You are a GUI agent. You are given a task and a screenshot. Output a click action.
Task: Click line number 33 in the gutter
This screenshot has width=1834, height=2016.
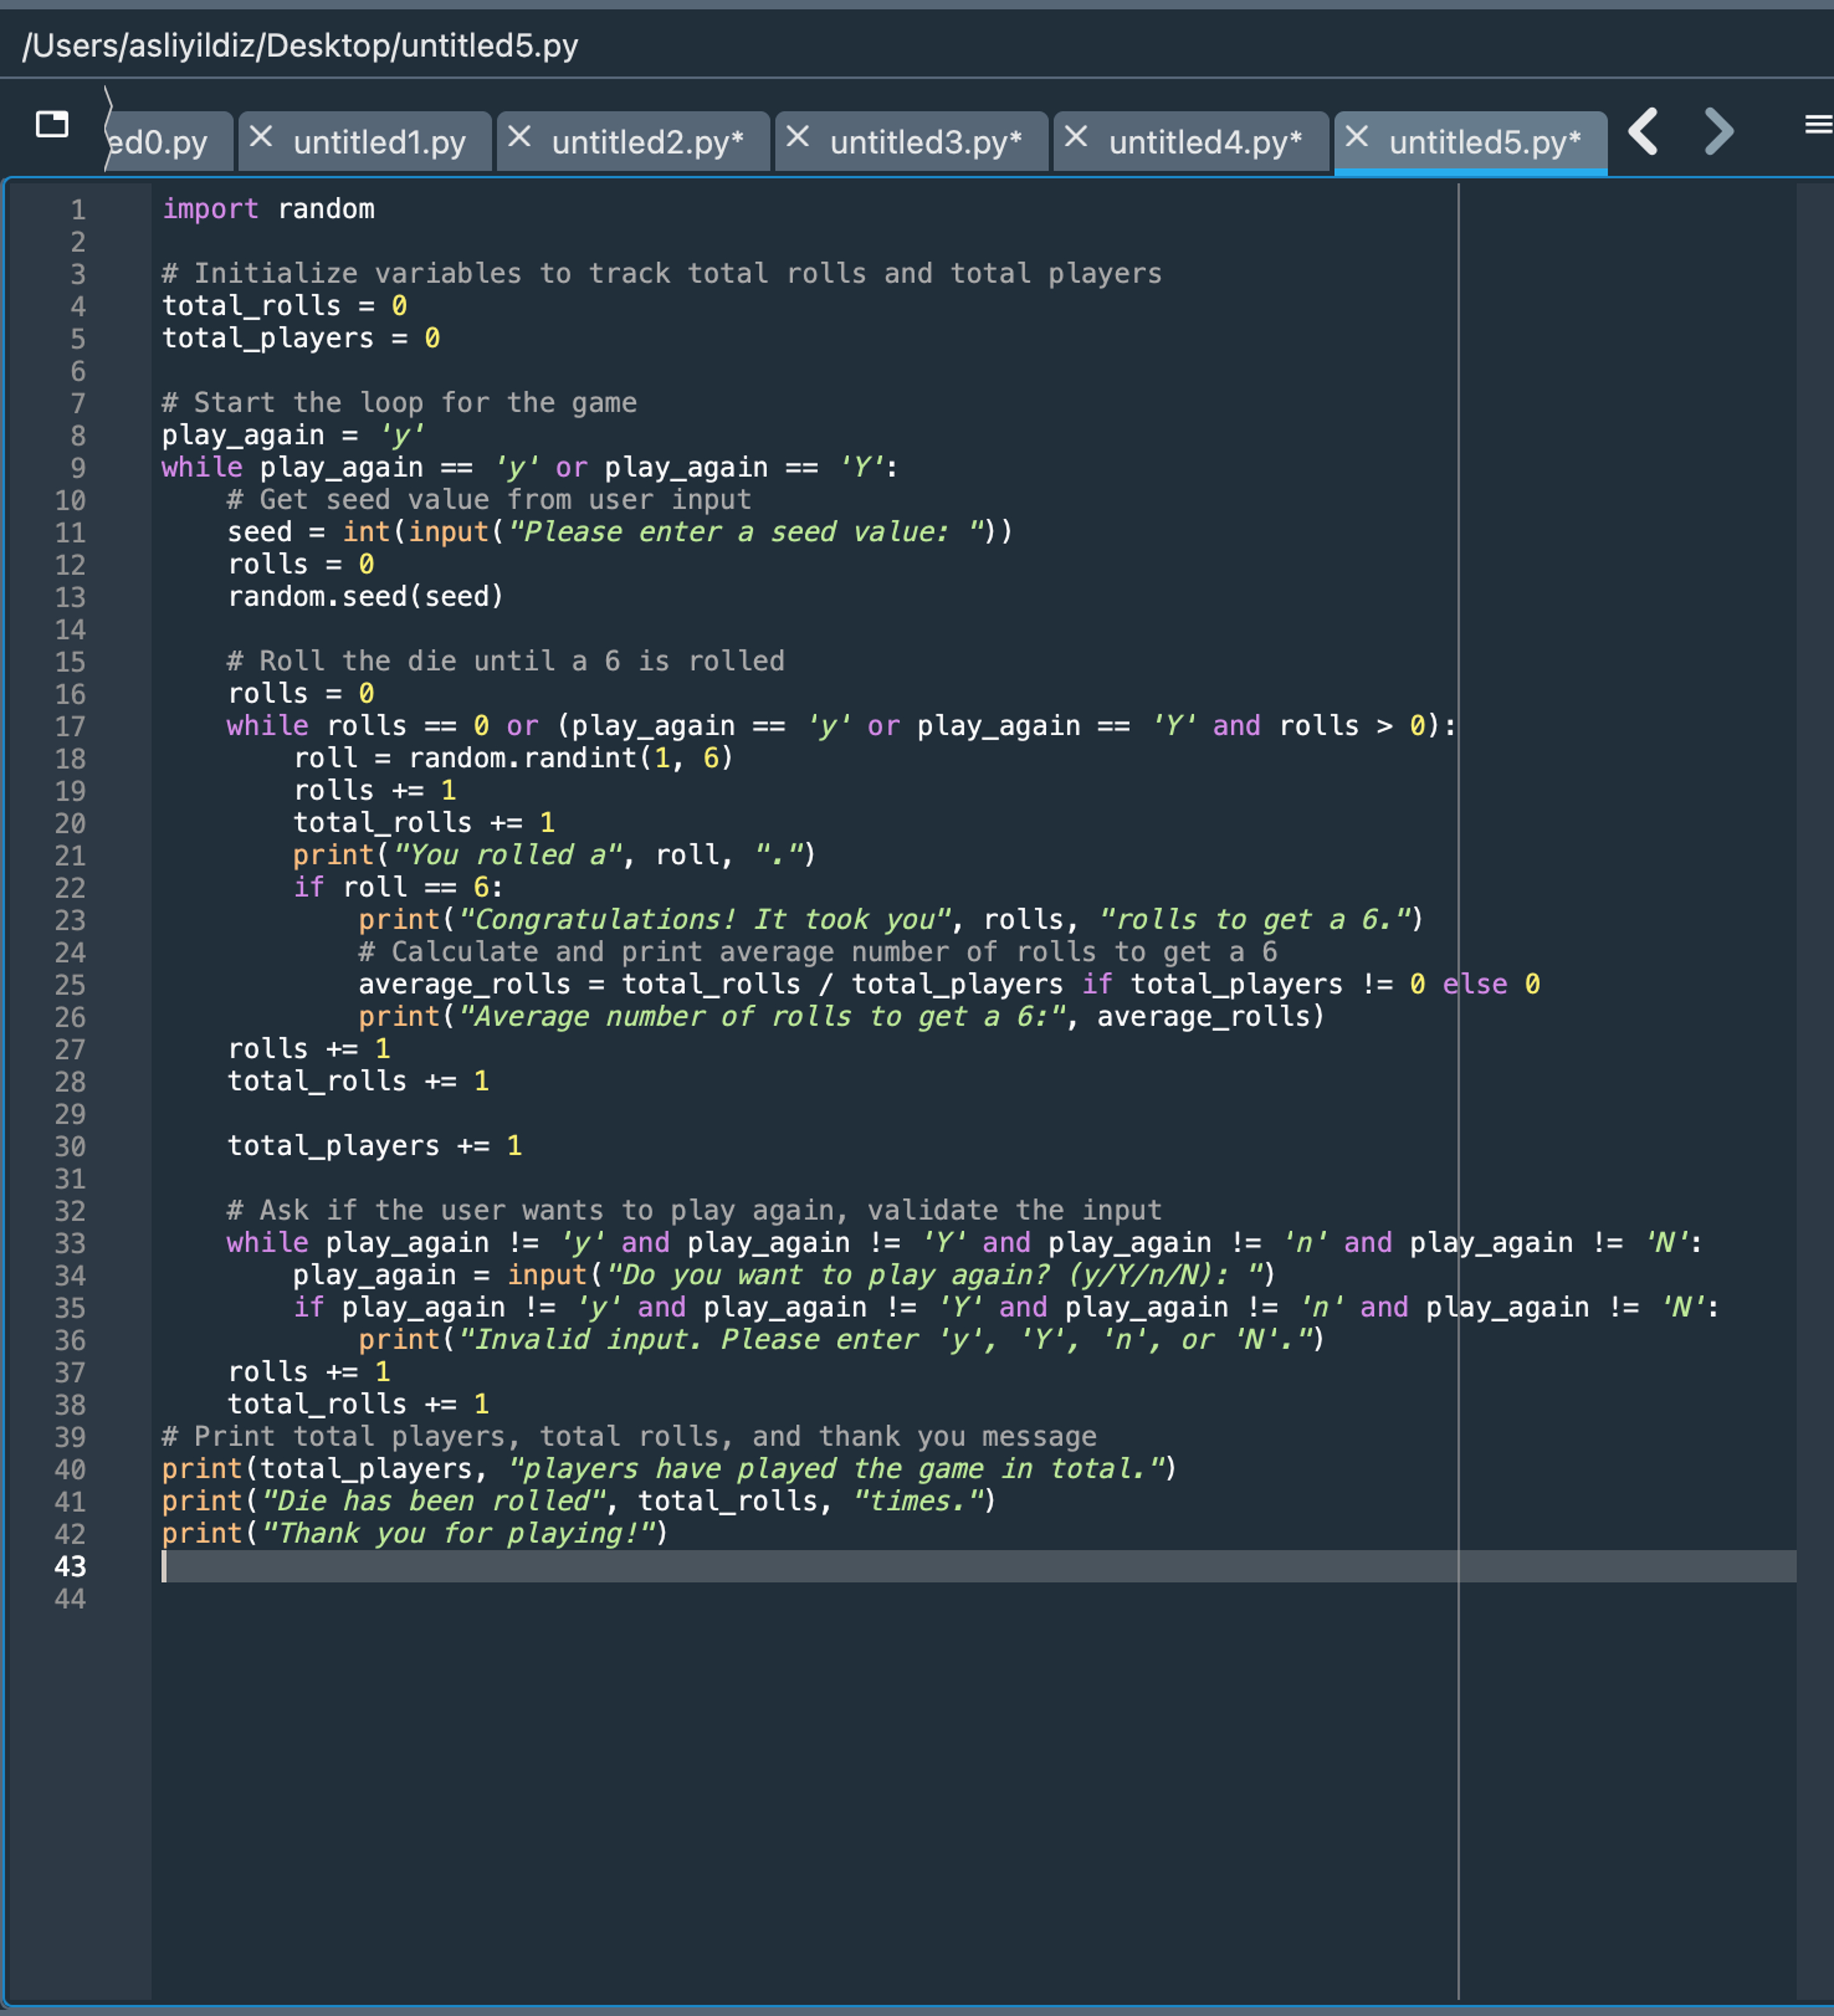click(x=70, y=1244)
